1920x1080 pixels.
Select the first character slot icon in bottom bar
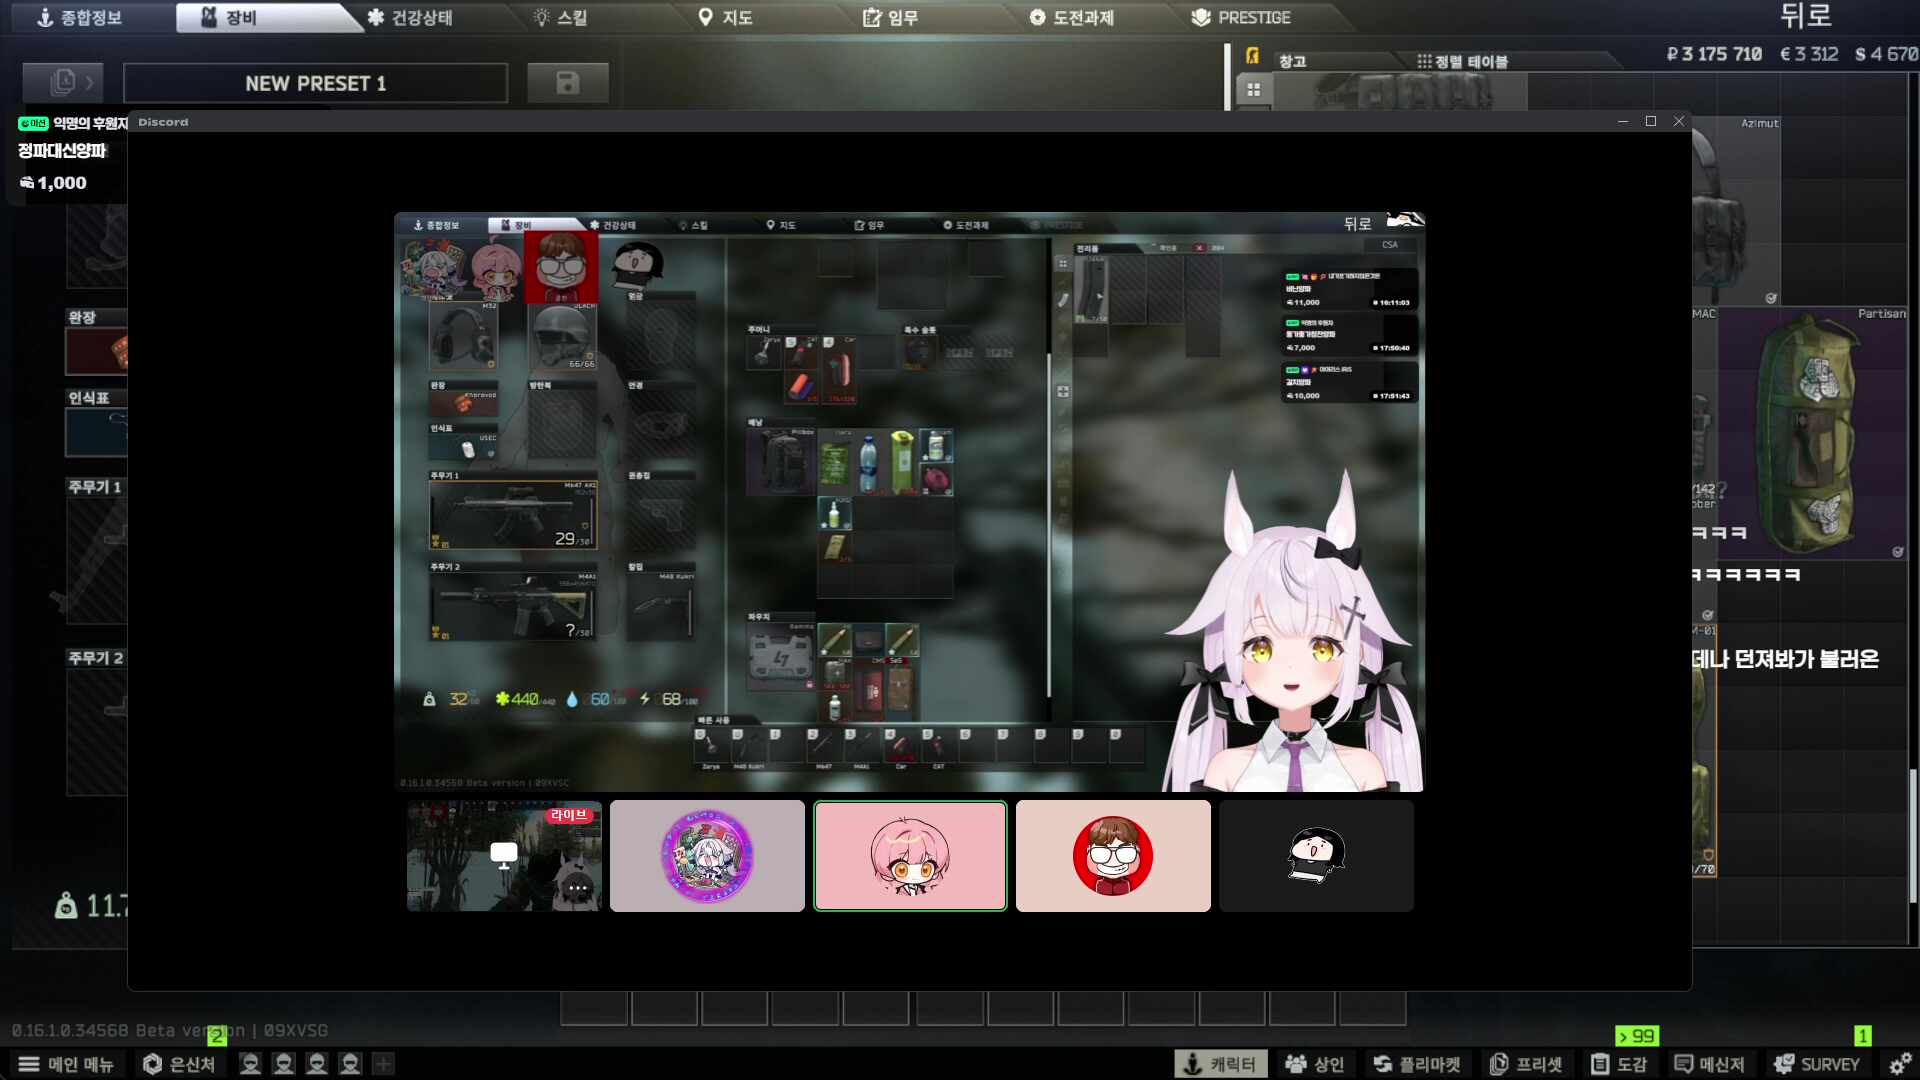tap(250, 1064)
